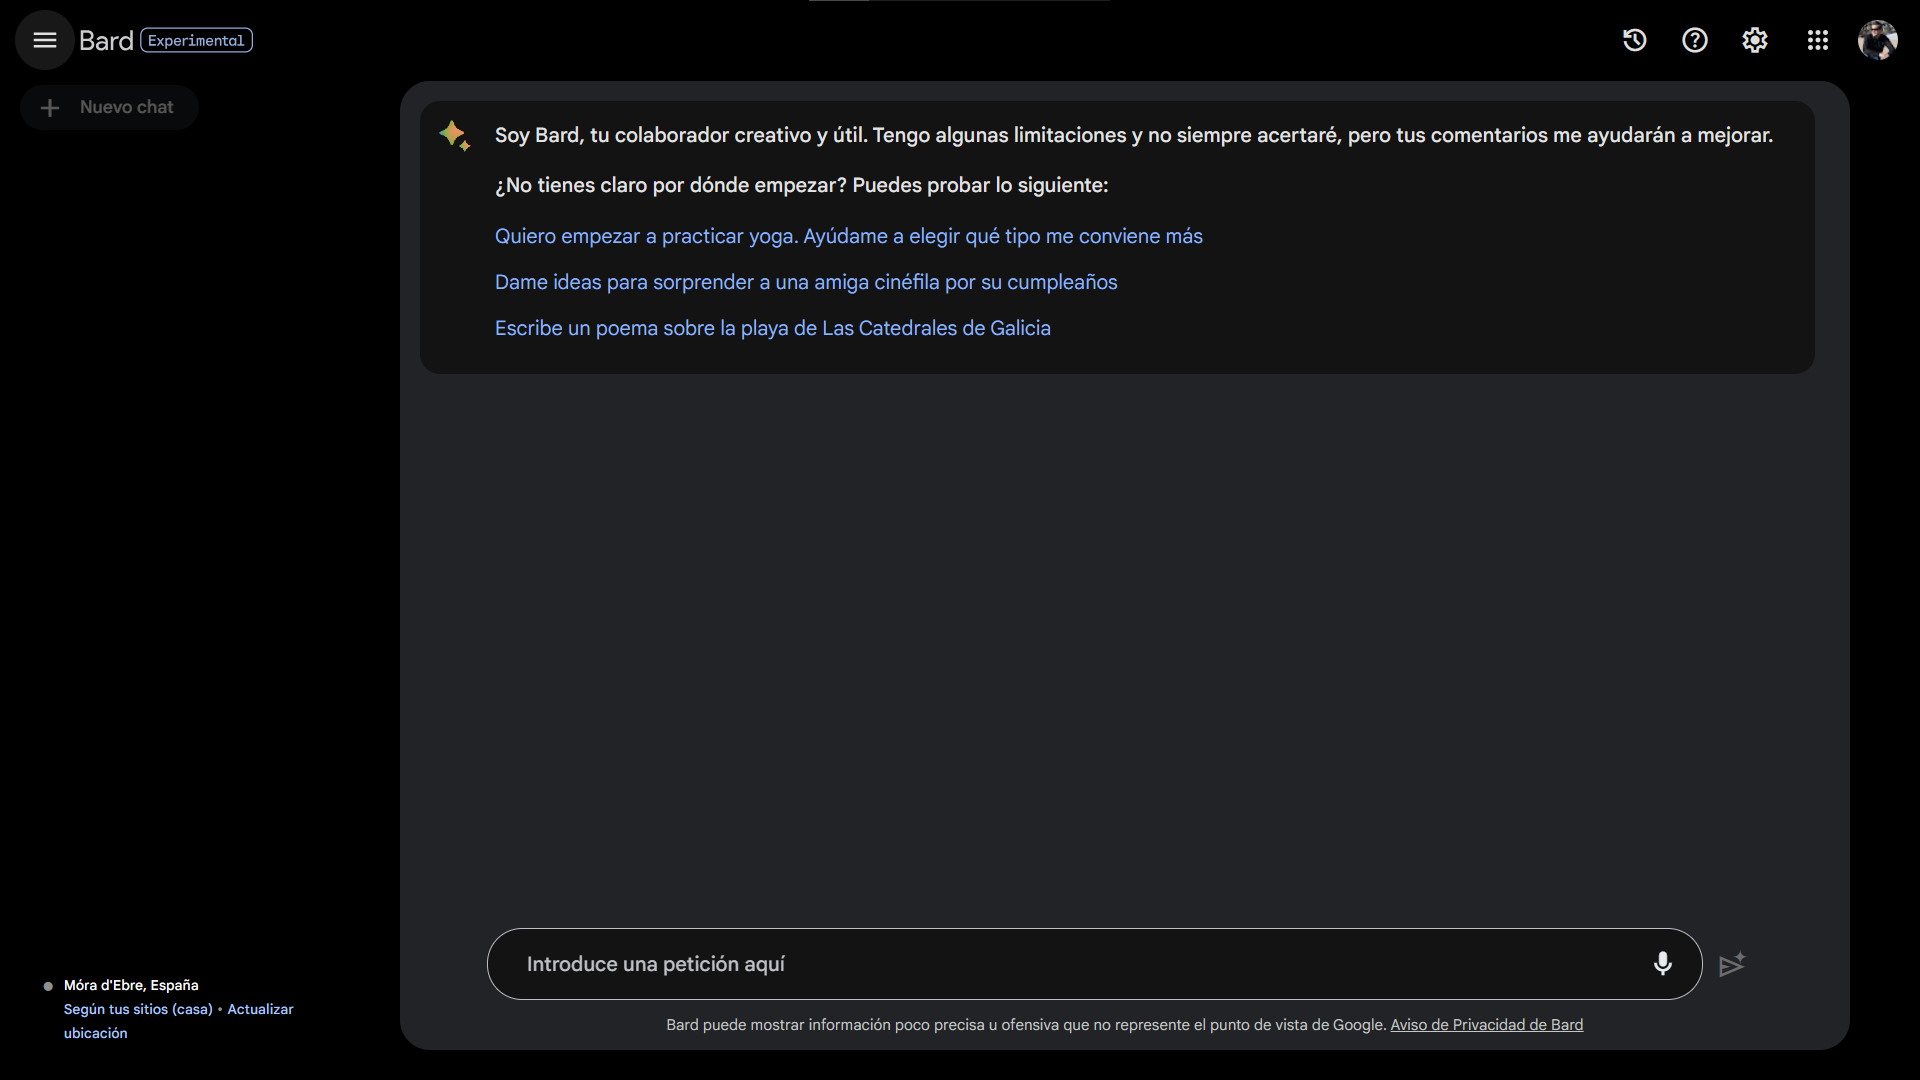The image size is (1920, 1080).
Task: Click the Experimental badge
Action: click(x=196, y=40)
